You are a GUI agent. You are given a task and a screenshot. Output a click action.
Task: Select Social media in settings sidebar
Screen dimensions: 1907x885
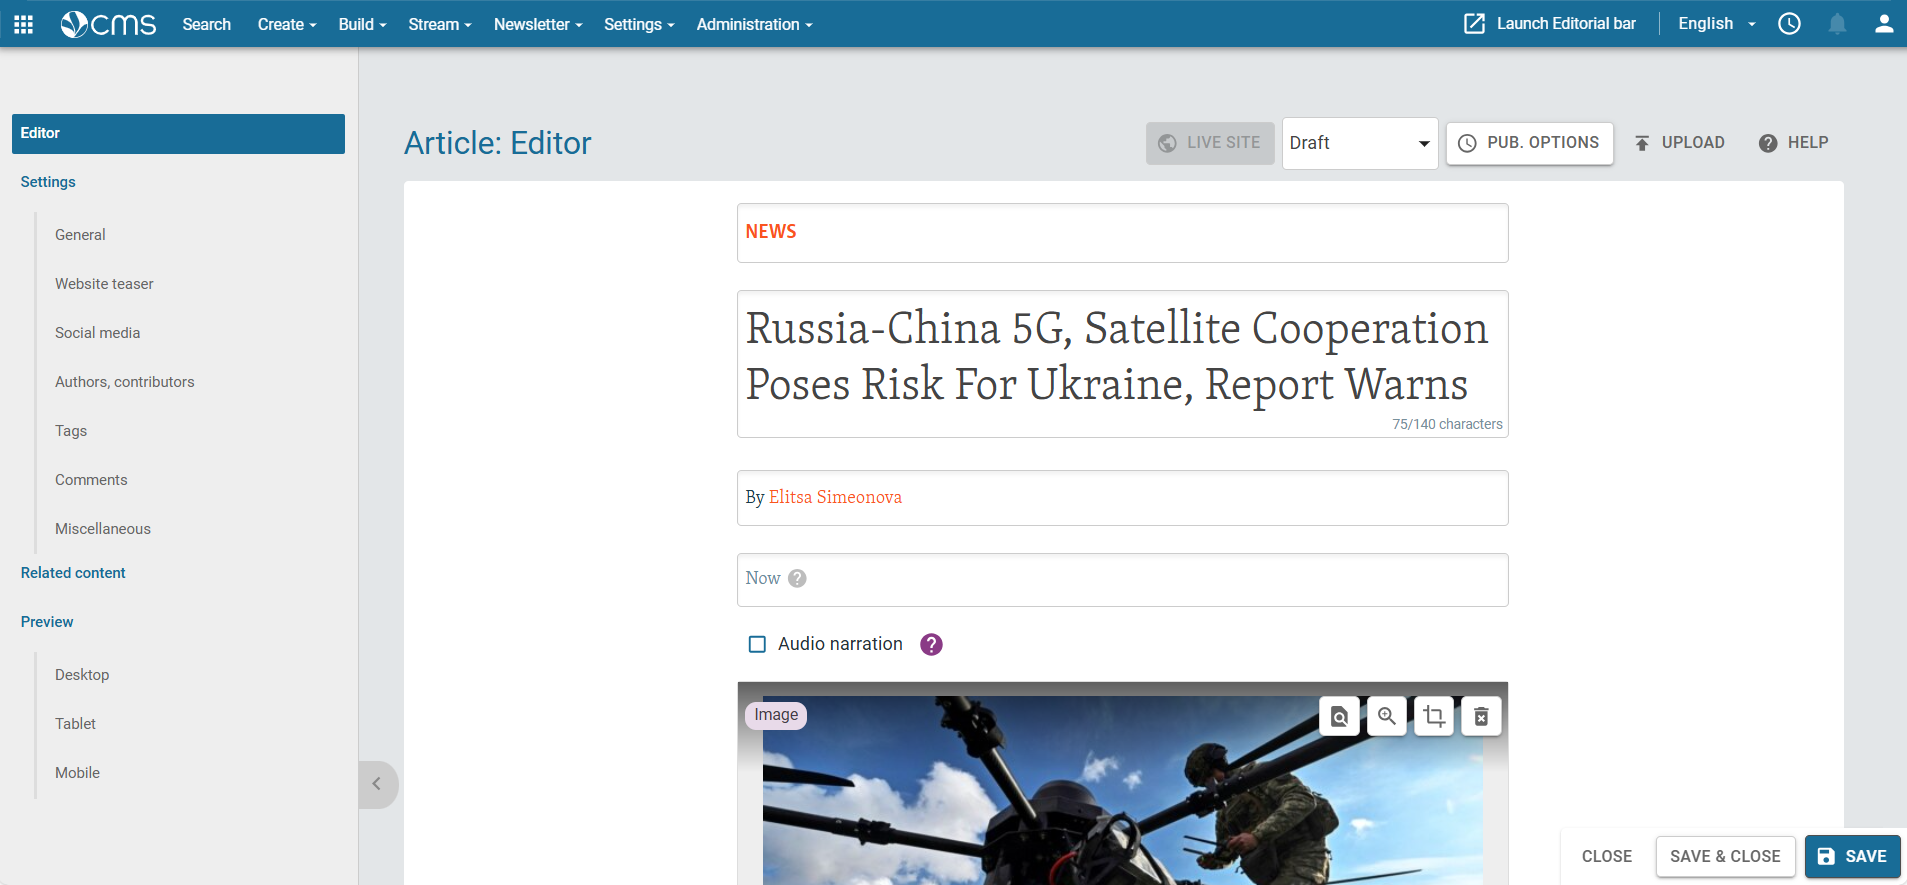pyautogui.click(x=97, y=333)
